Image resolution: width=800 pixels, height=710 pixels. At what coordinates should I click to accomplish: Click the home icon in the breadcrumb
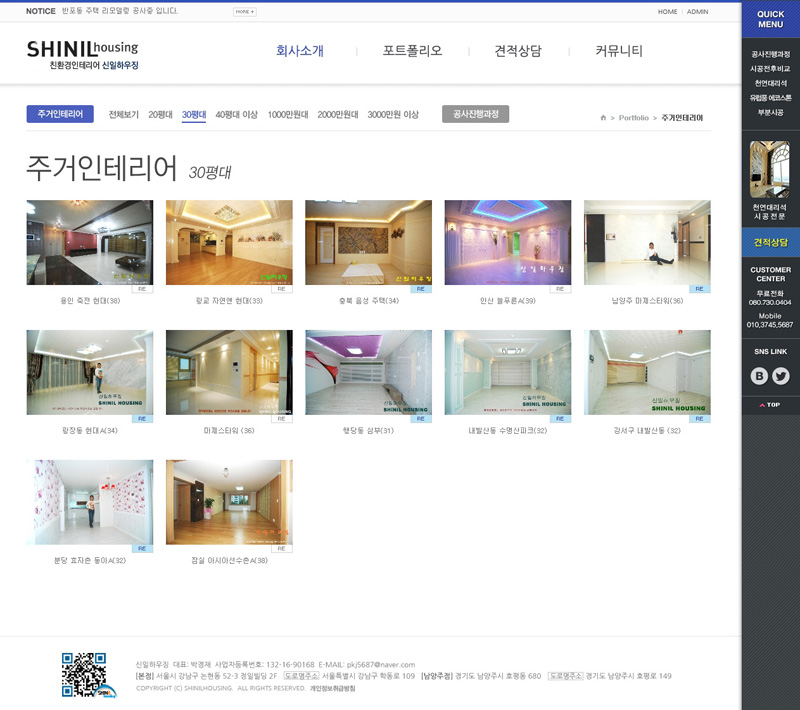[x=603, y=118]
